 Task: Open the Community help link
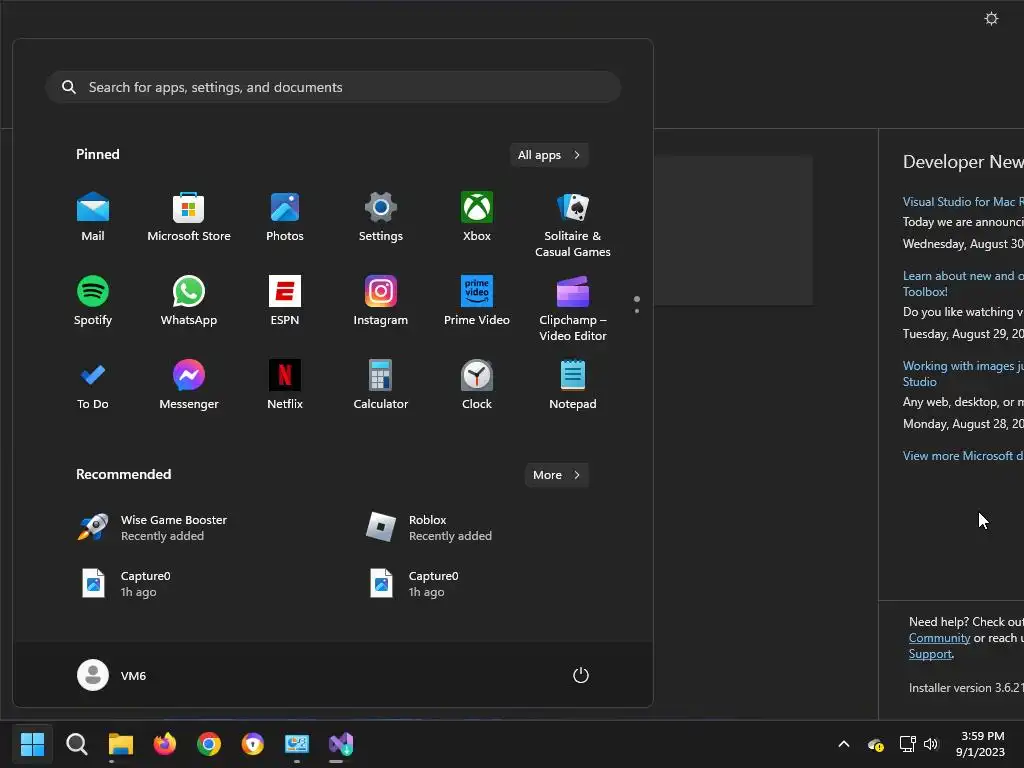(x=939, y=638)
